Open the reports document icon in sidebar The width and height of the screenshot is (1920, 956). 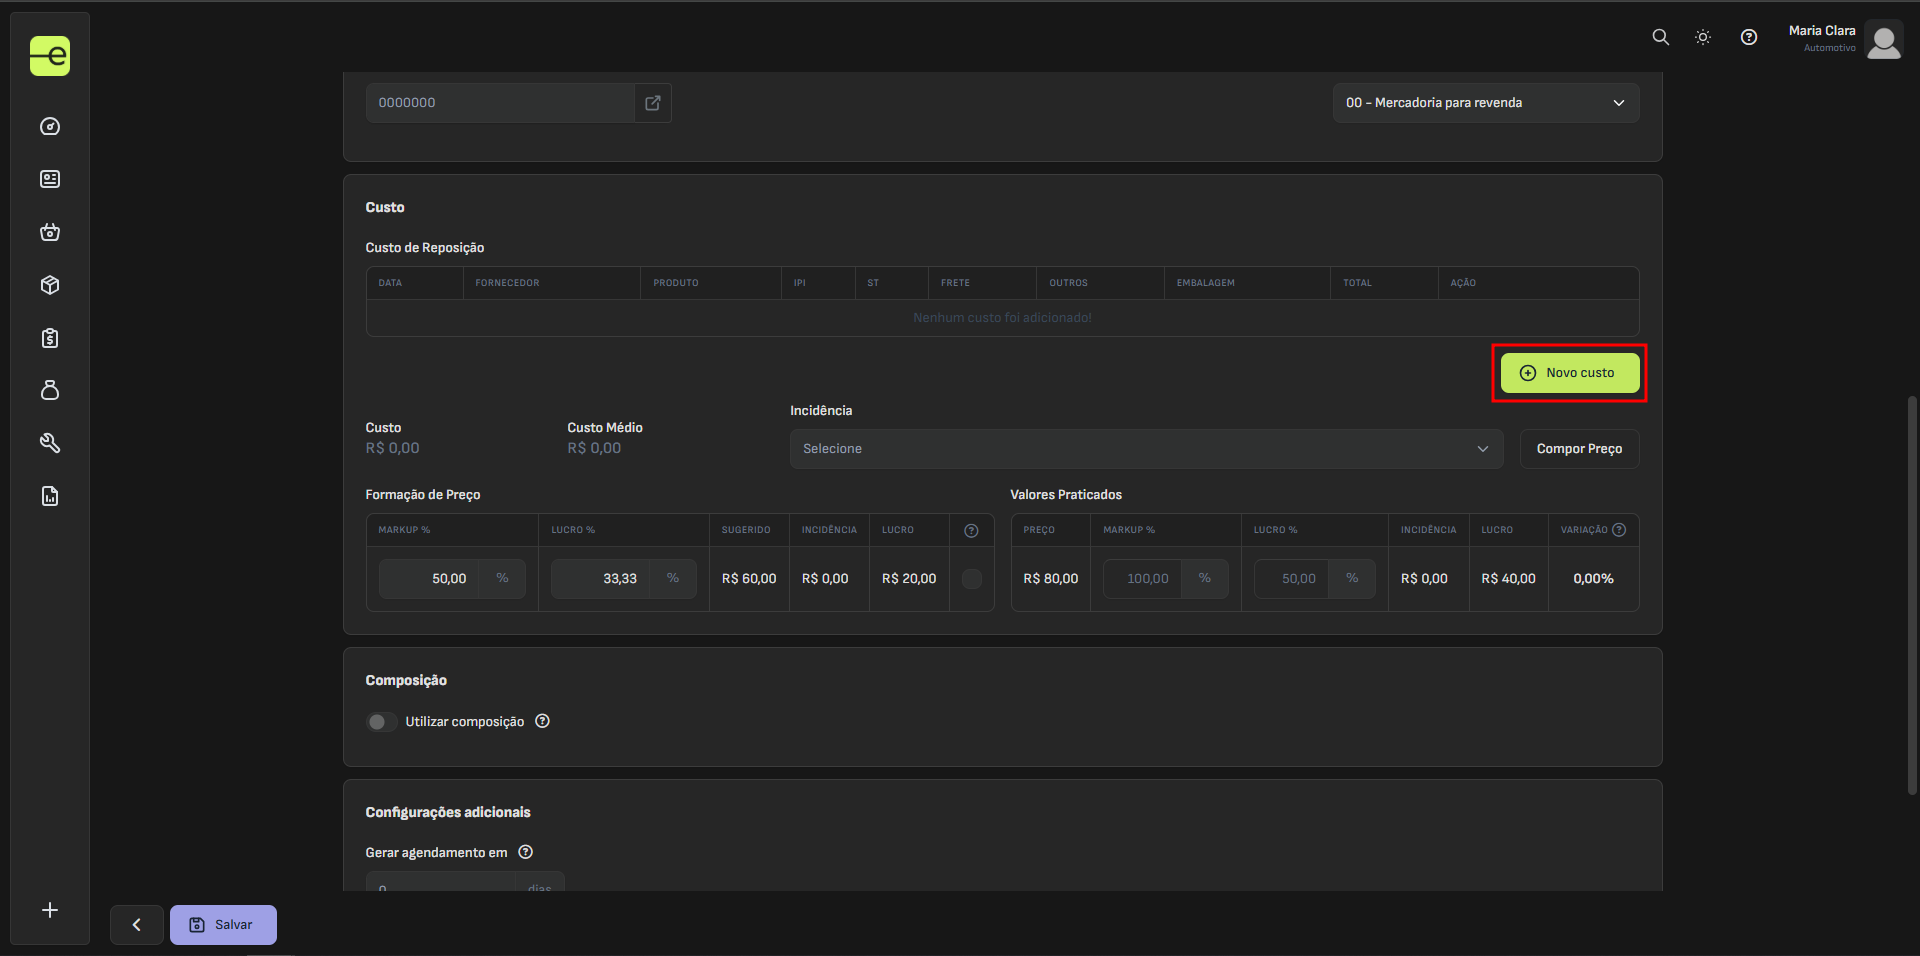[50, 496]
